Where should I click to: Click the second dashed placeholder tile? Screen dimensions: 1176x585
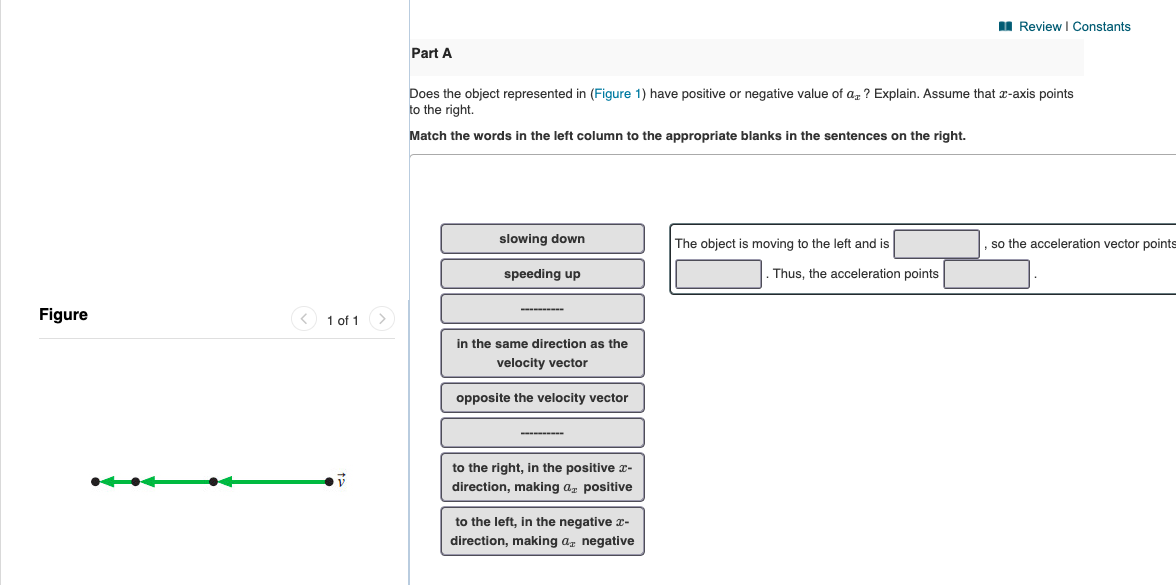pos(542,432)
